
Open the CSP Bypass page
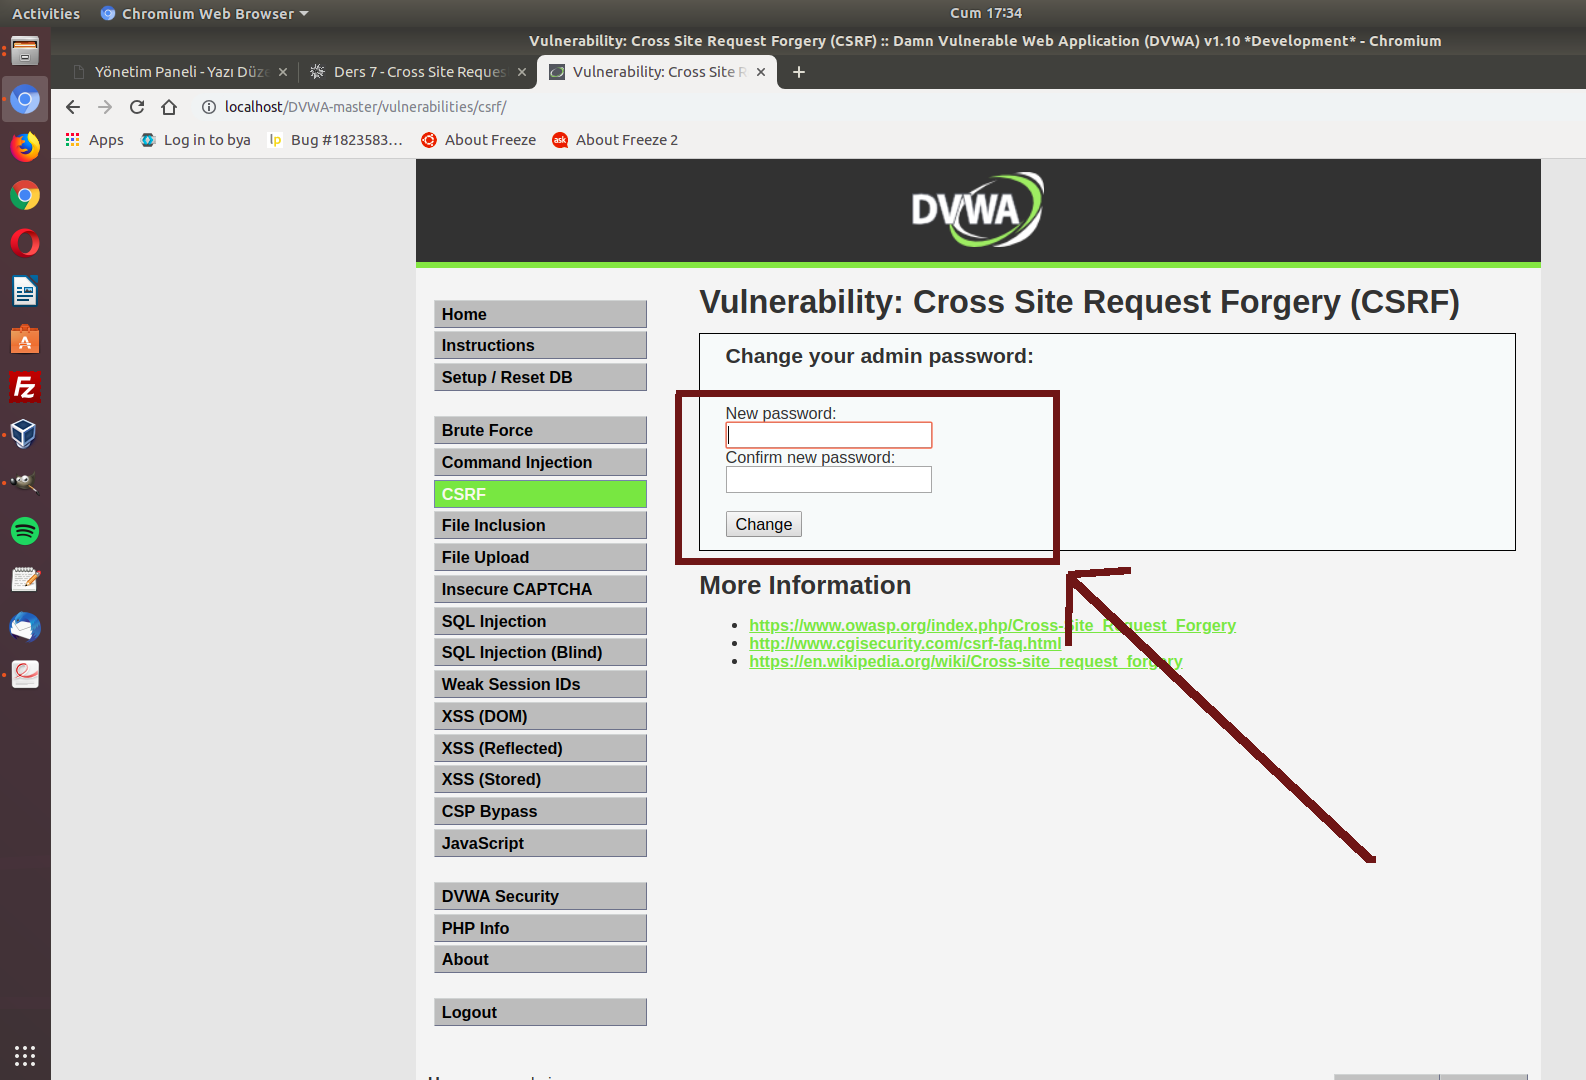tap(540, 811)
